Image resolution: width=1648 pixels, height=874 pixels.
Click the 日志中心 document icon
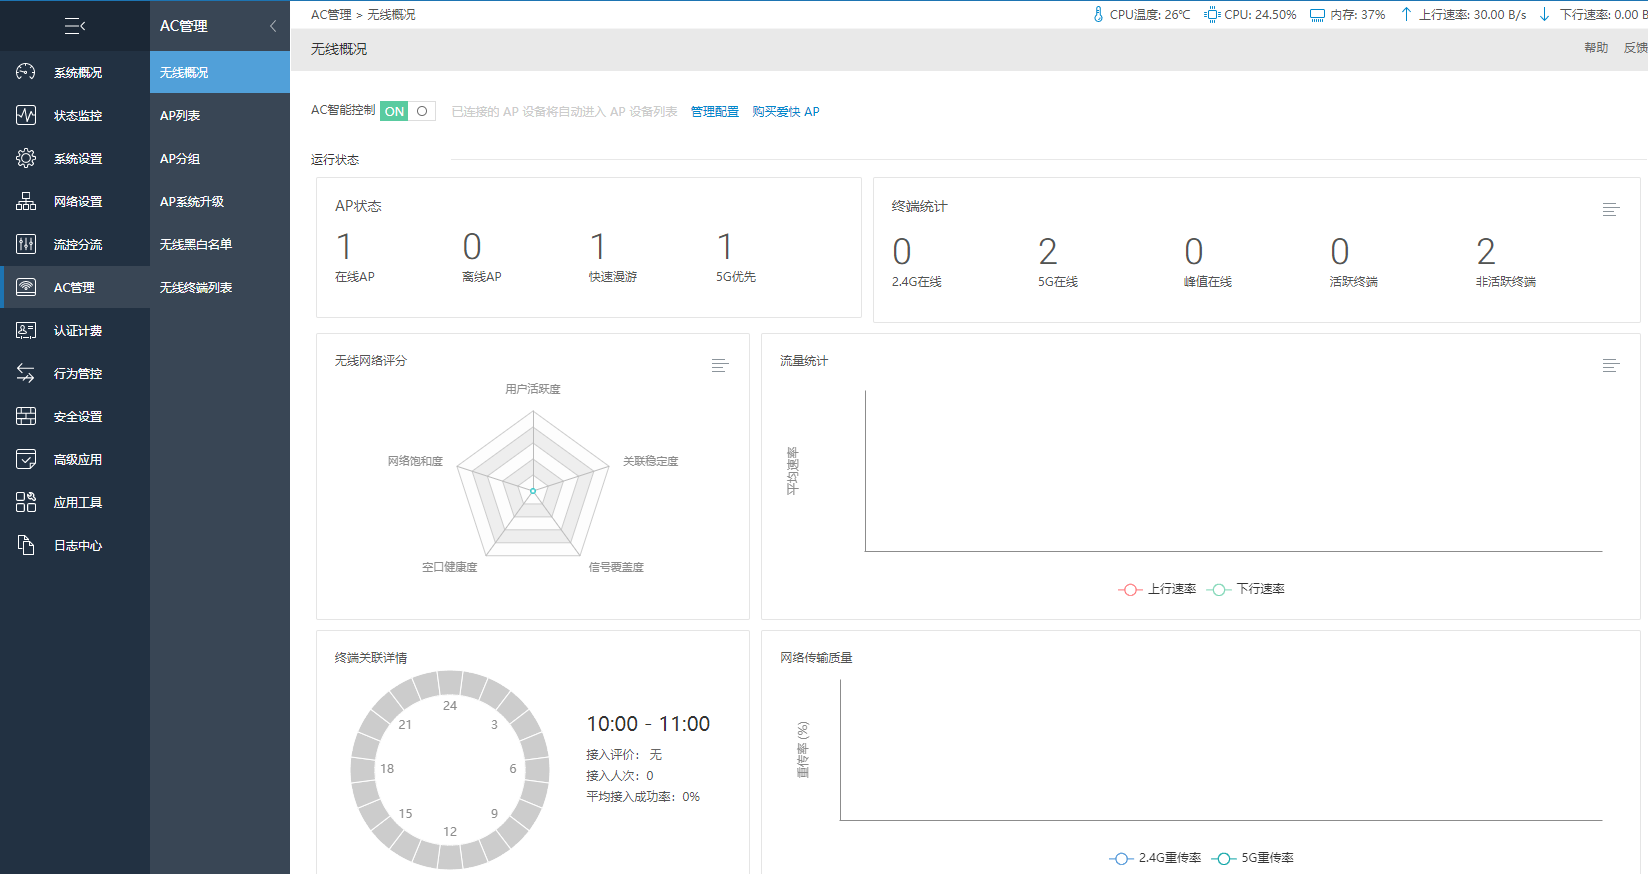point(26,545)
